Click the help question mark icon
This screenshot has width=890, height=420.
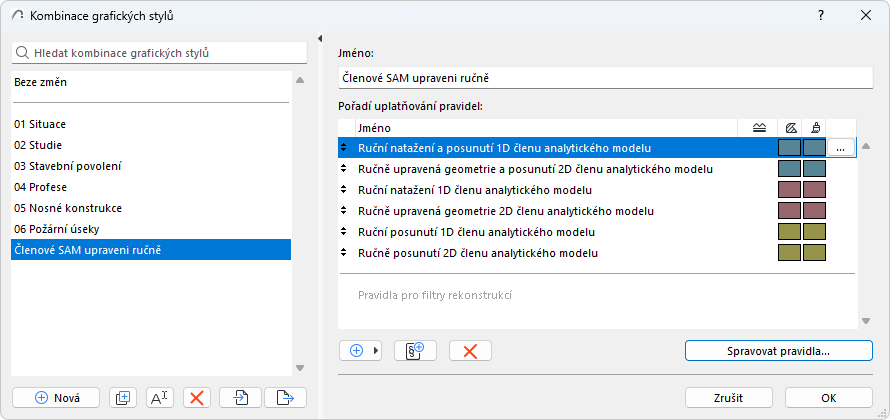pyautogui.click(x=820, y=15)
